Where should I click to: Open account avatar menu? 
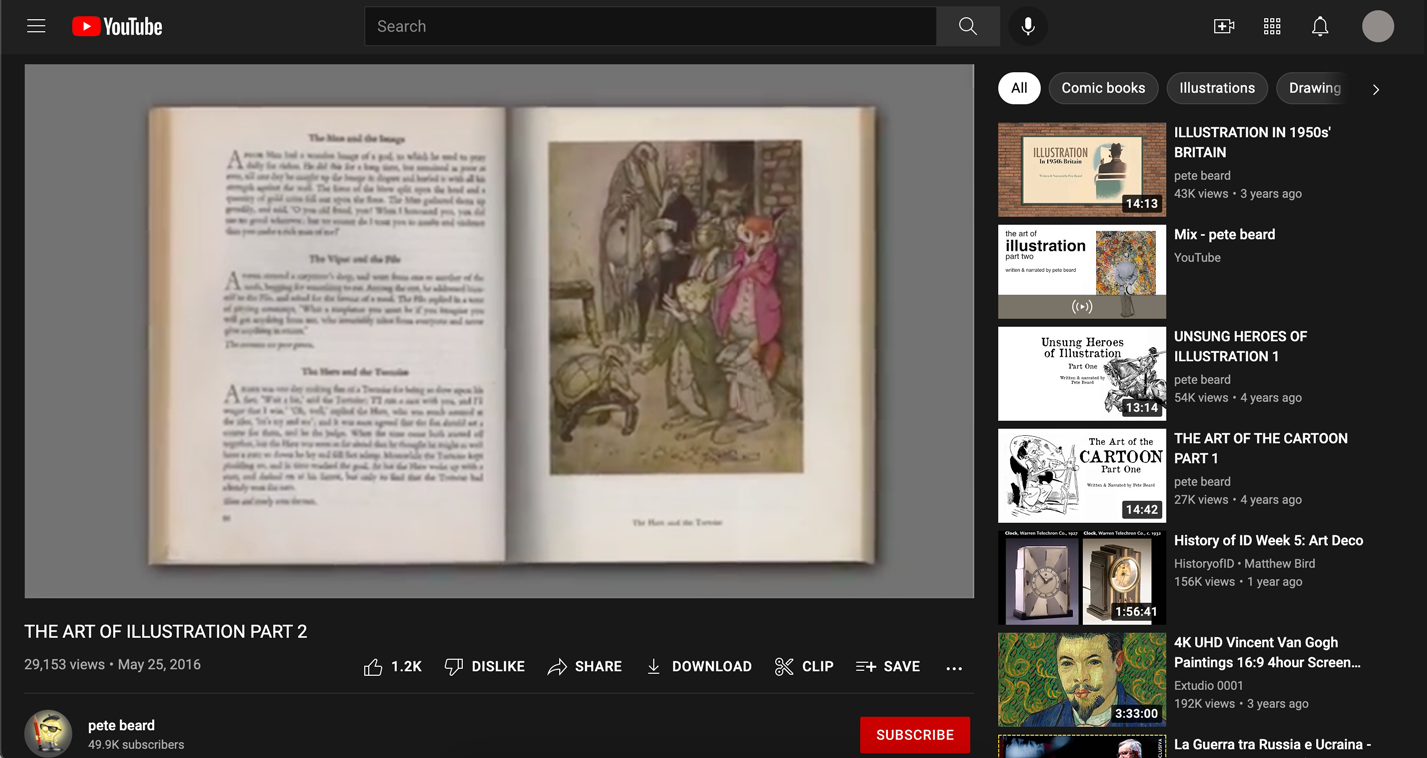pos(1378,26)
